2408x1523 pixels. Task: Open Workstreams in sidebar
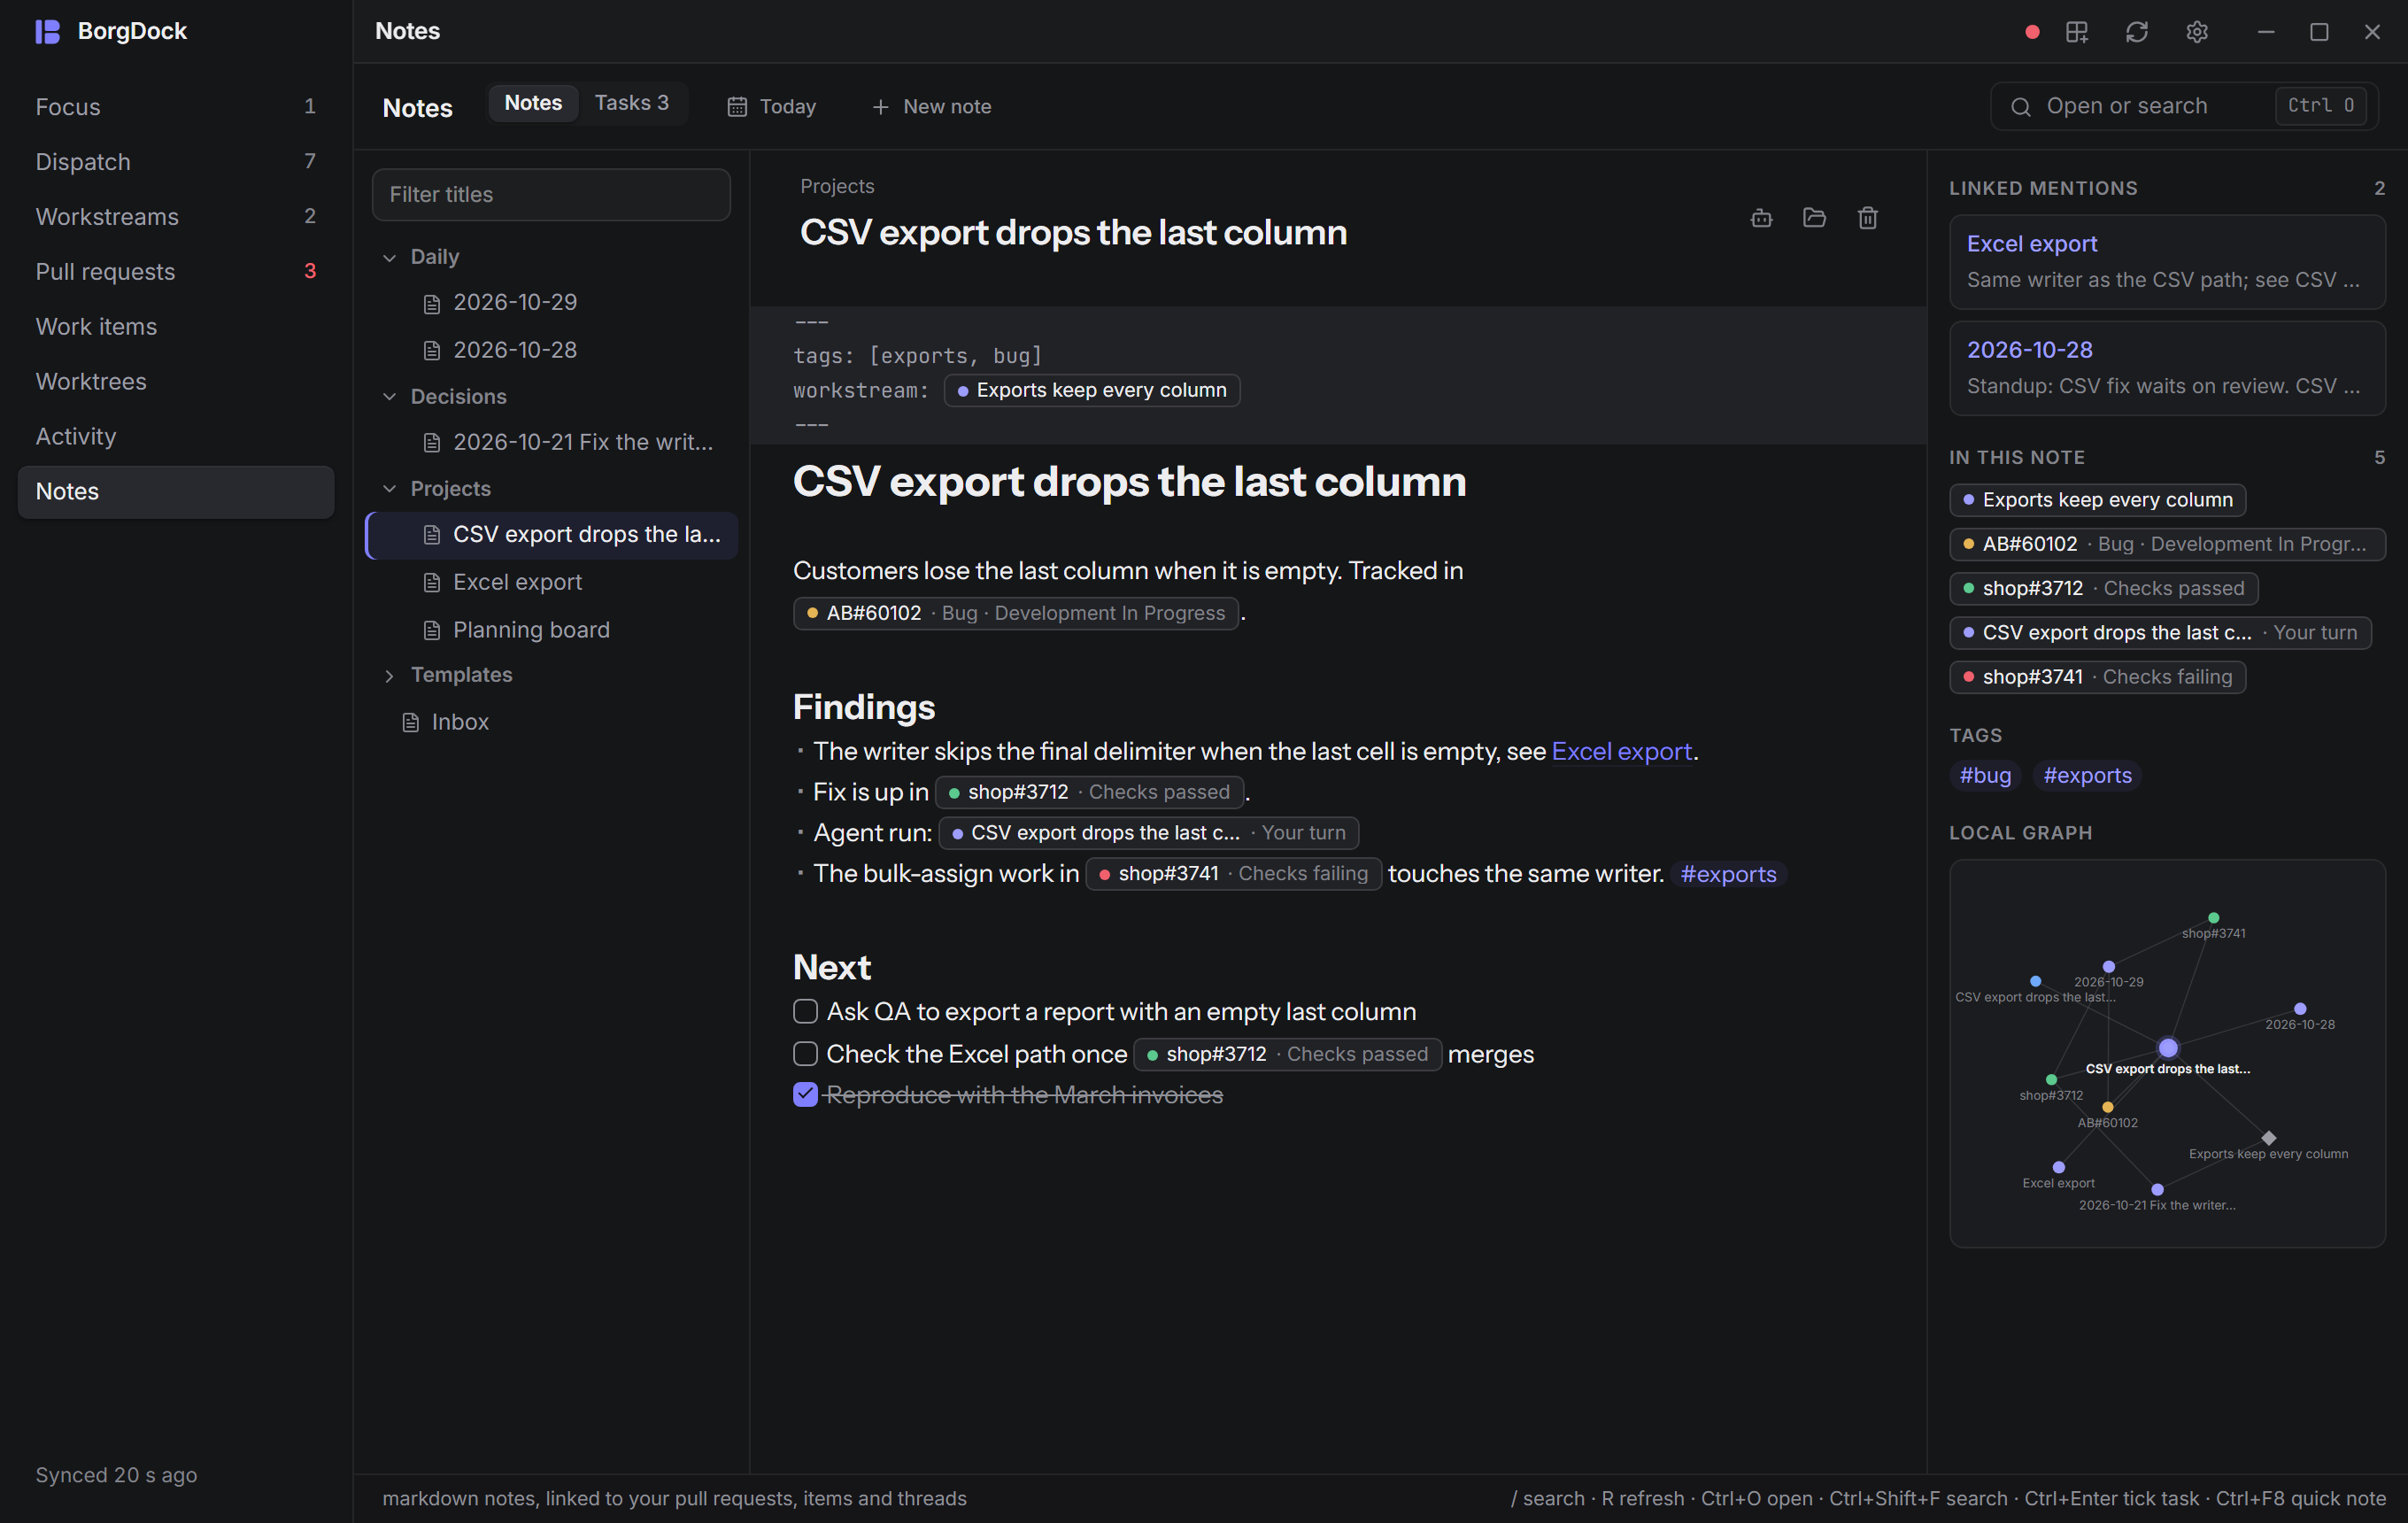click(176, 217)
